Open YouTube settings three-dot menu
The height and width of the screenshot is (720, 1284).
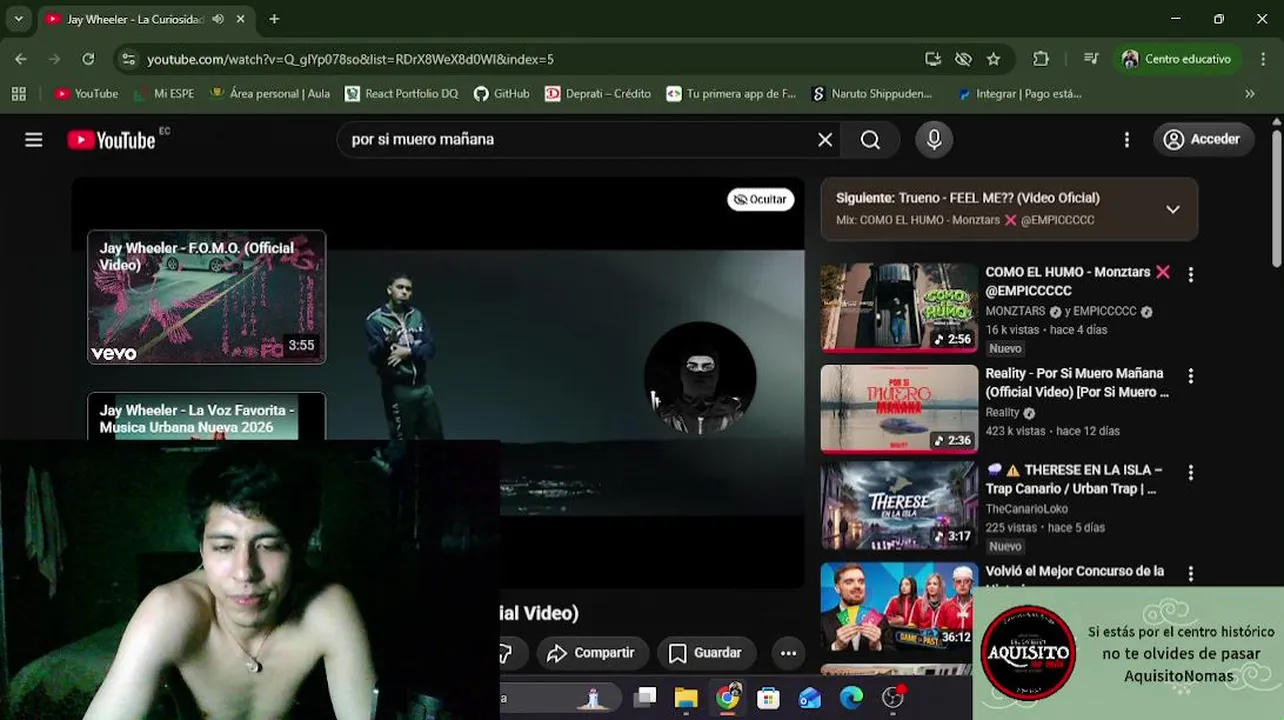point(1127,140)
